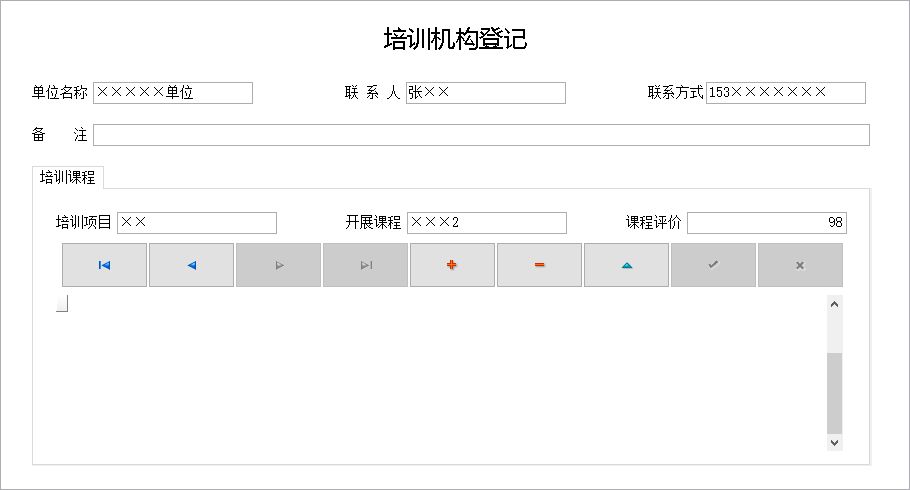Click the 联系方式 label
910x490 pixels.
(x=676, y=92)
